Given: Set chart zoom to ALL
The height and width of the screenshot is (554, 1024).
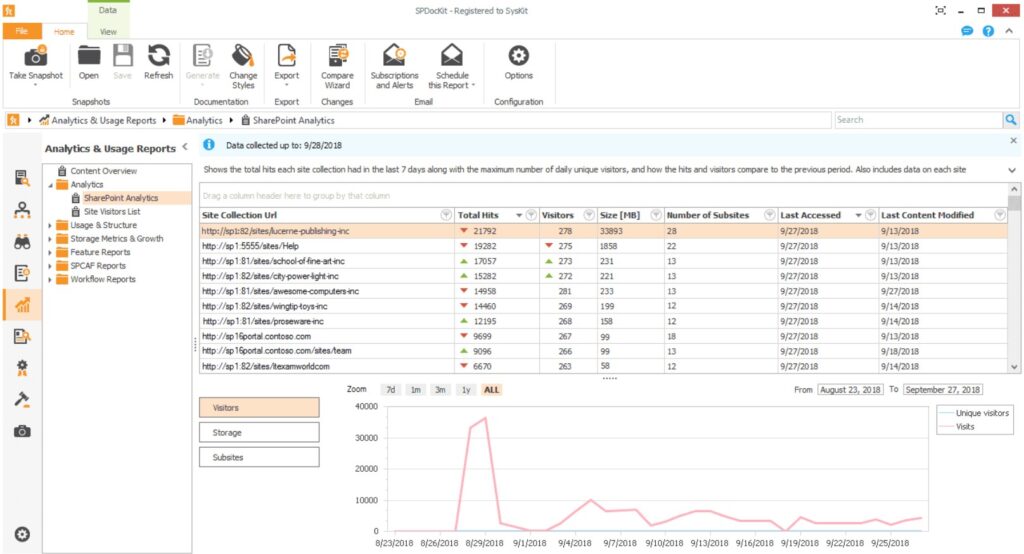Looking at the screenshot, I should click(491, 390).
